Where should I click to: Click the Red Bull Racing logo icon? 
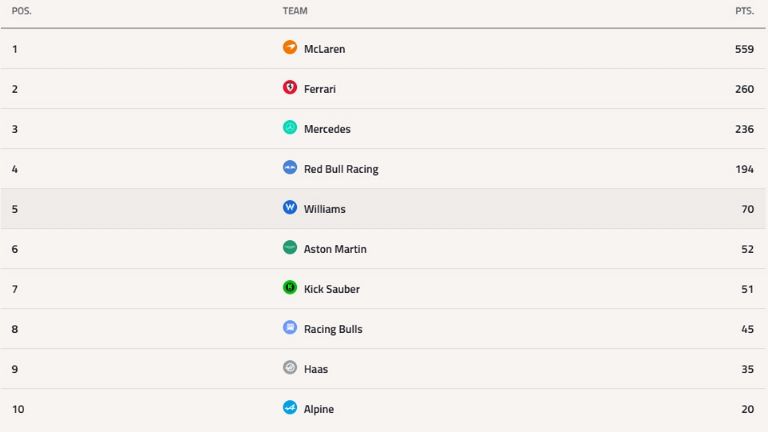click(290, 168)
